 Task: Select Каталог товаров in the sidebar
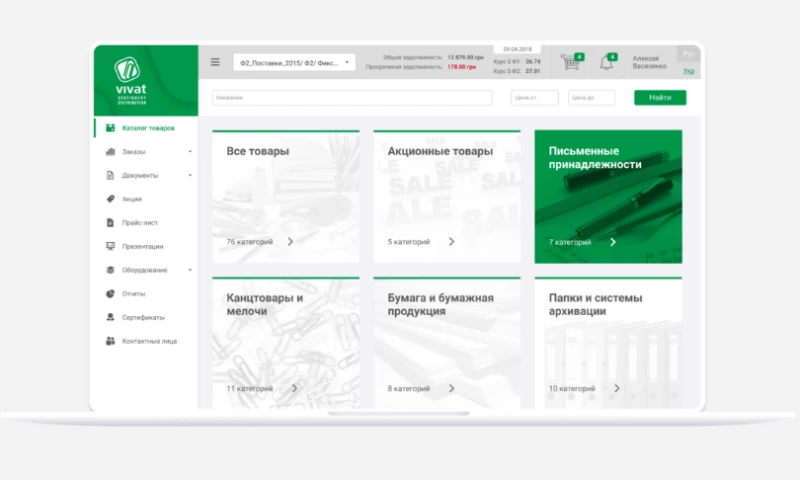[148, 128]
